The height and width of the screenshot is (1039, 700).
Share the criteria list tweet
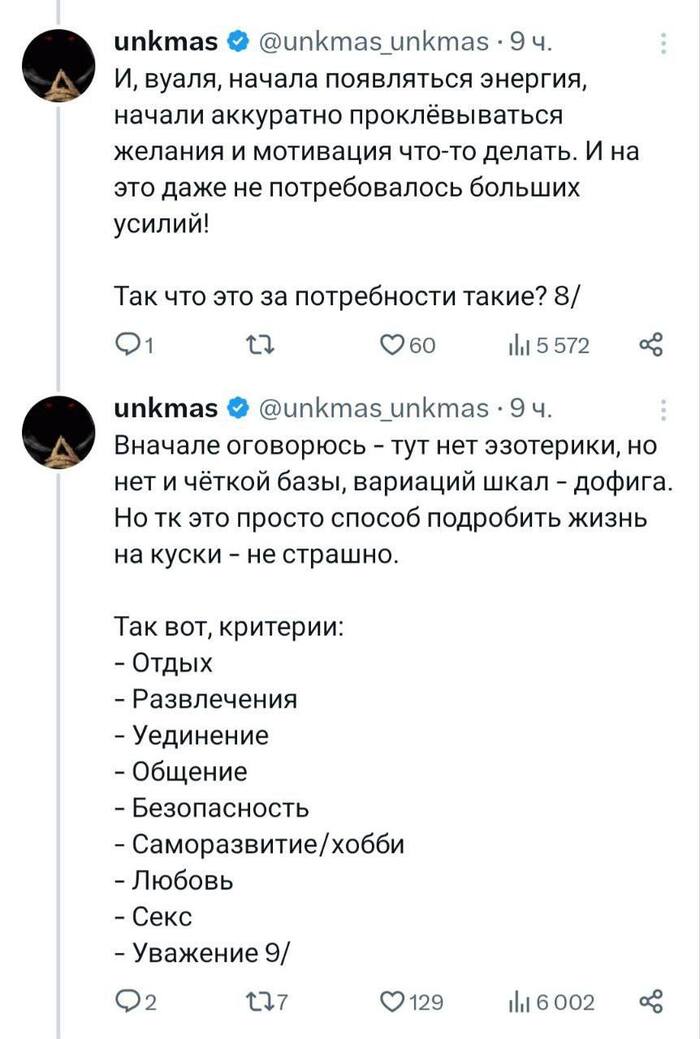coord(651,1002)
